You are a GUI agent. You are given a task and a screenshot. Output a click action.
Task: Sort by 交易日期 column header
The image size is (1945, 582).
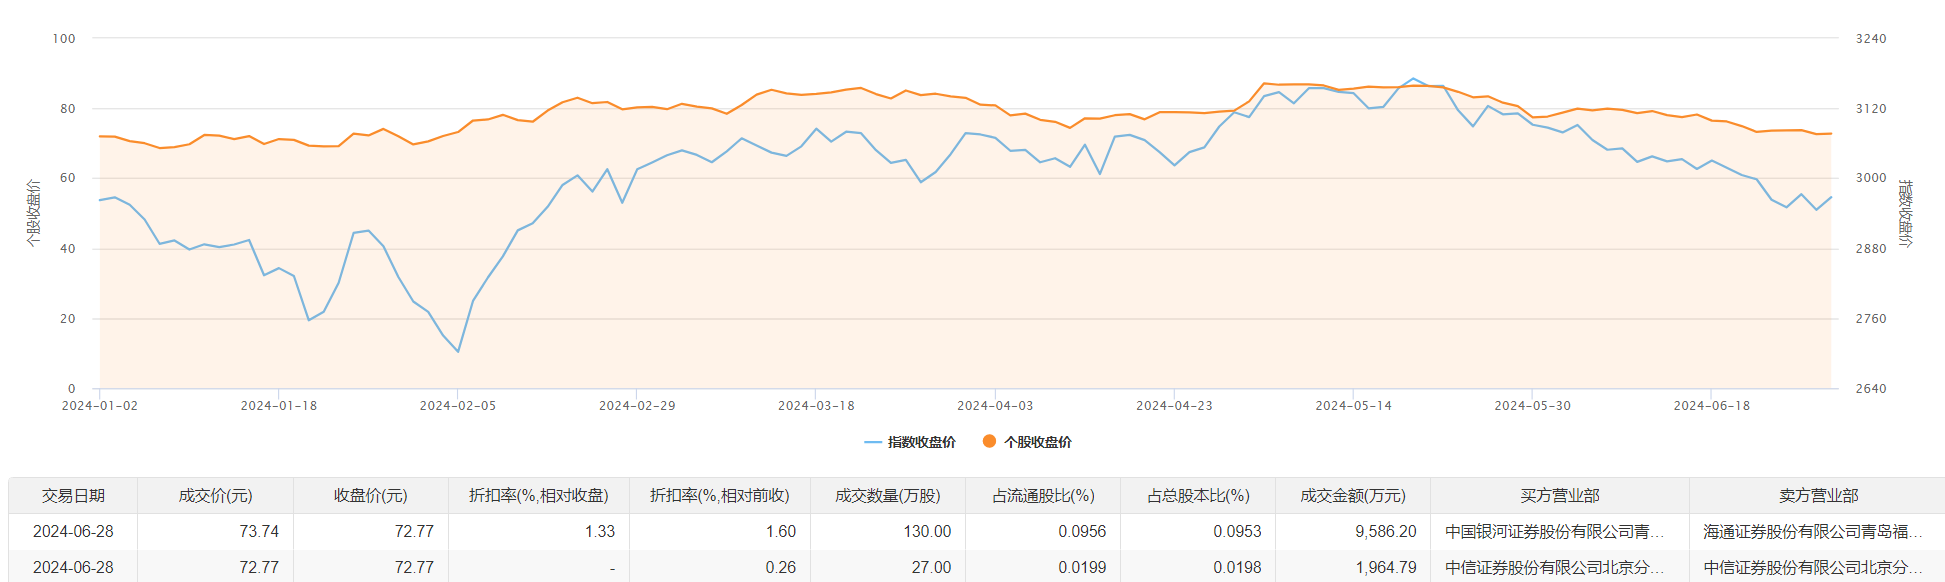pyautogui.click(x=73, y=496)
